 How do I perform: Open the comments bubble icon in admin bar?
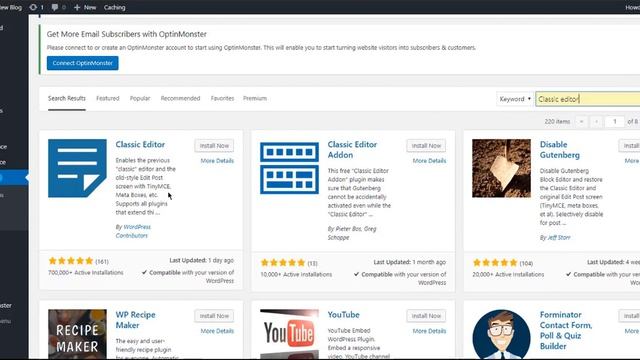pos(55,7)
